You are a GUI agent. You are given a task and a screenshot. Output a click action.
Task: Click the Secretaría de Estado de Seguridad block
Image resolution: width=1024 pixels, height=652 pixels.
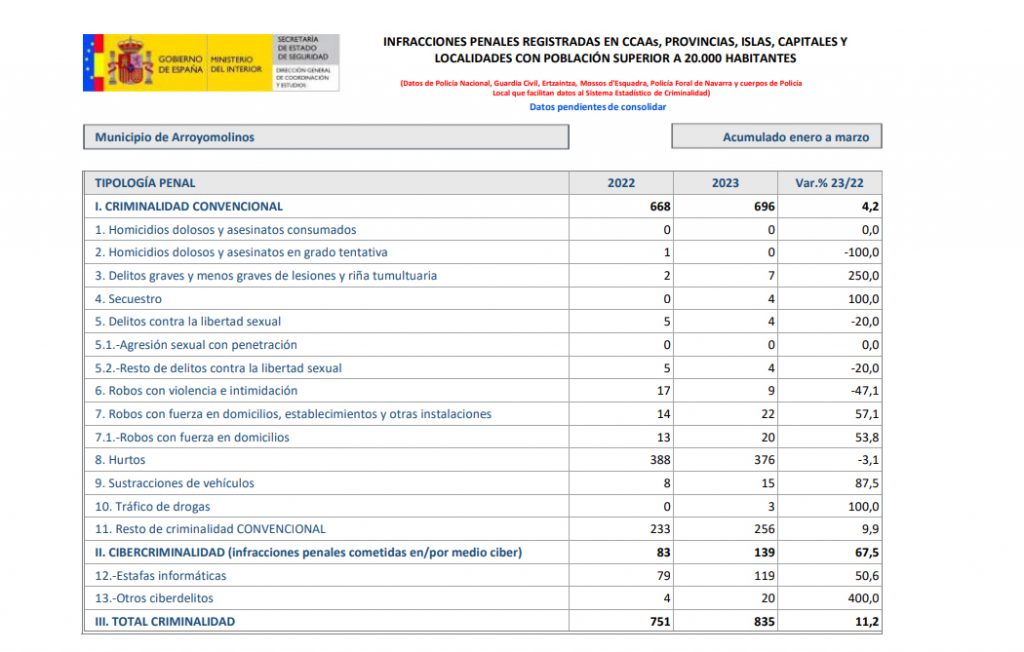[x=305, y=63]
